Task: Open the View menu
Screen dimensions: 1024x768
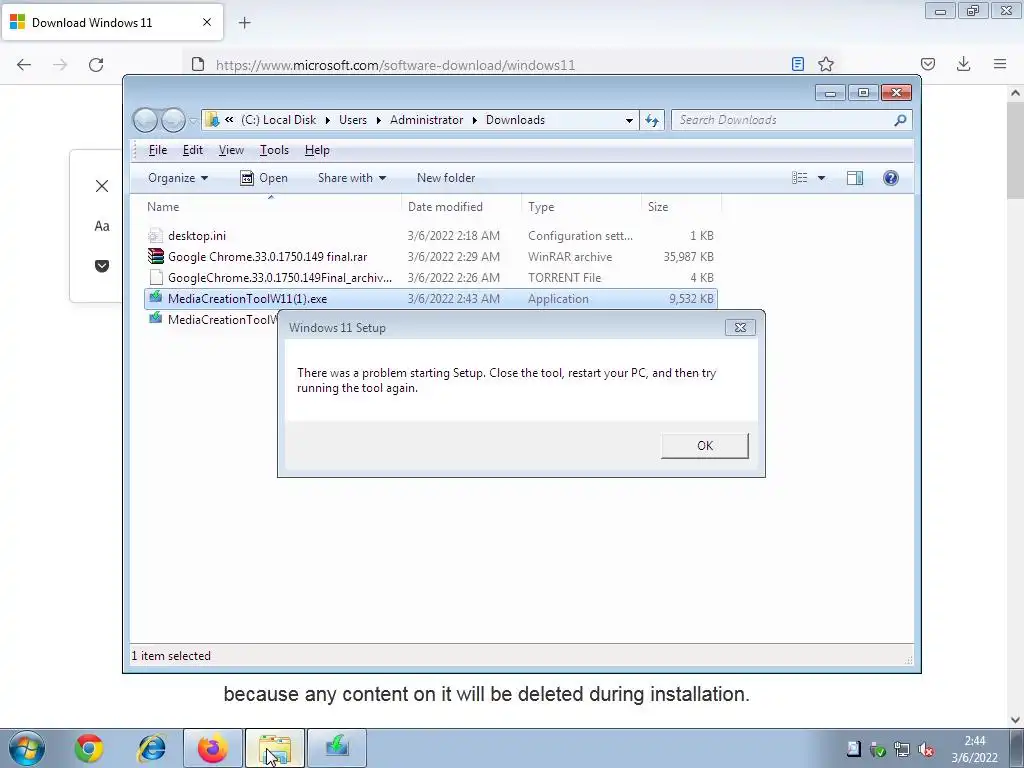Action: pos(231,150)
